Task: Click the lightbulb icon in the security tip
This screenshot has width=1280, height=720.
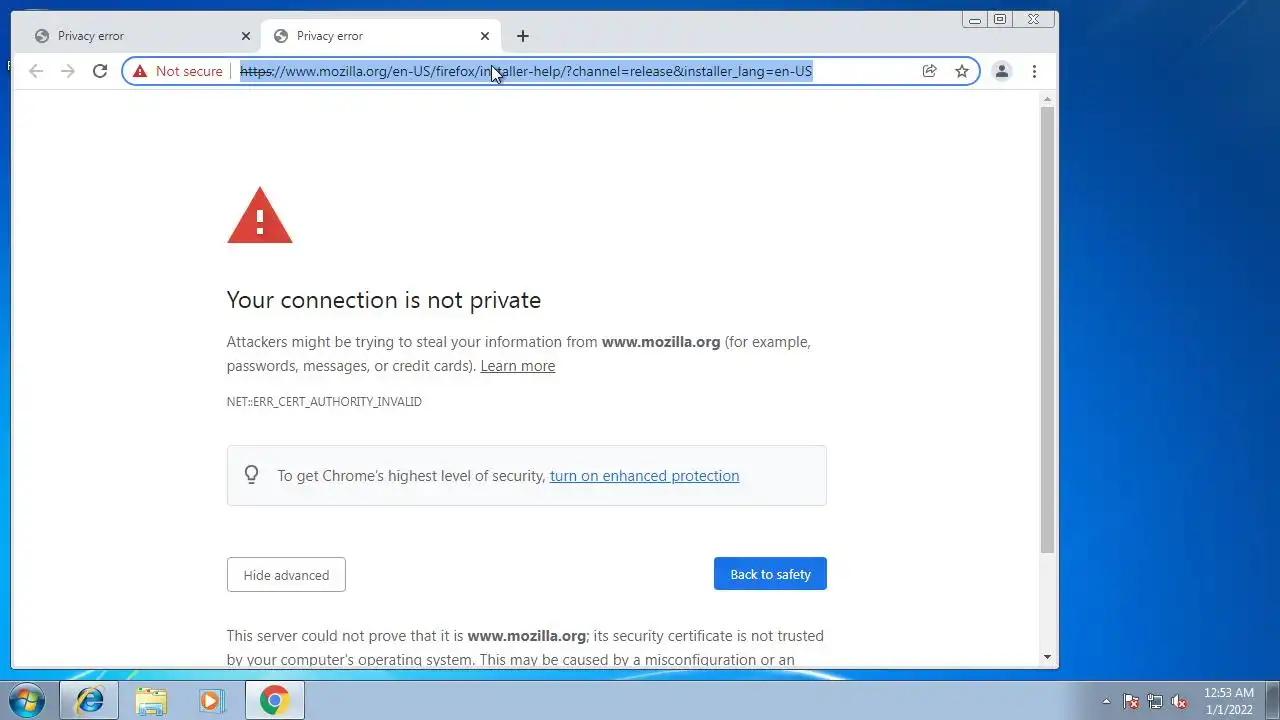Action: pos(251,475)
